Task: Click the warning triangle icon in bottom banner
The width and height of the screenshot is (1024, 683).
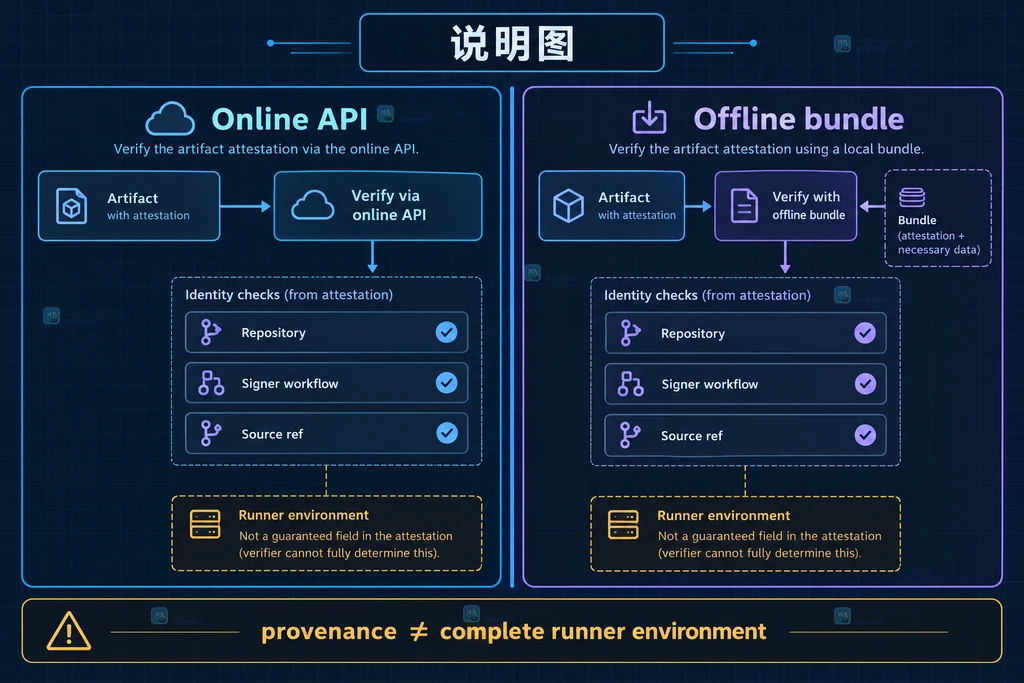Action: coord(69,631)
